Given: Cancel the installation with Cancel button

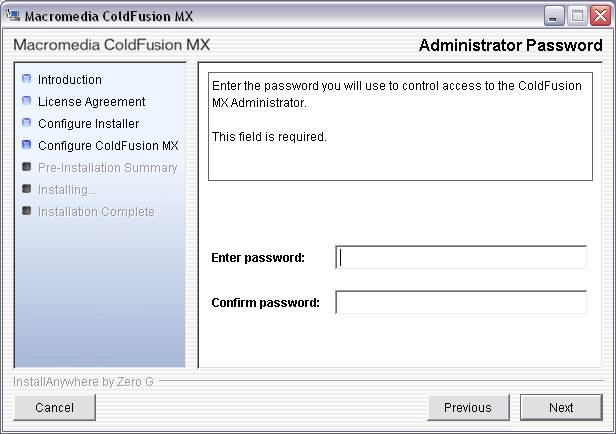Looking at the screenshot, I should [x=55, y=407].
